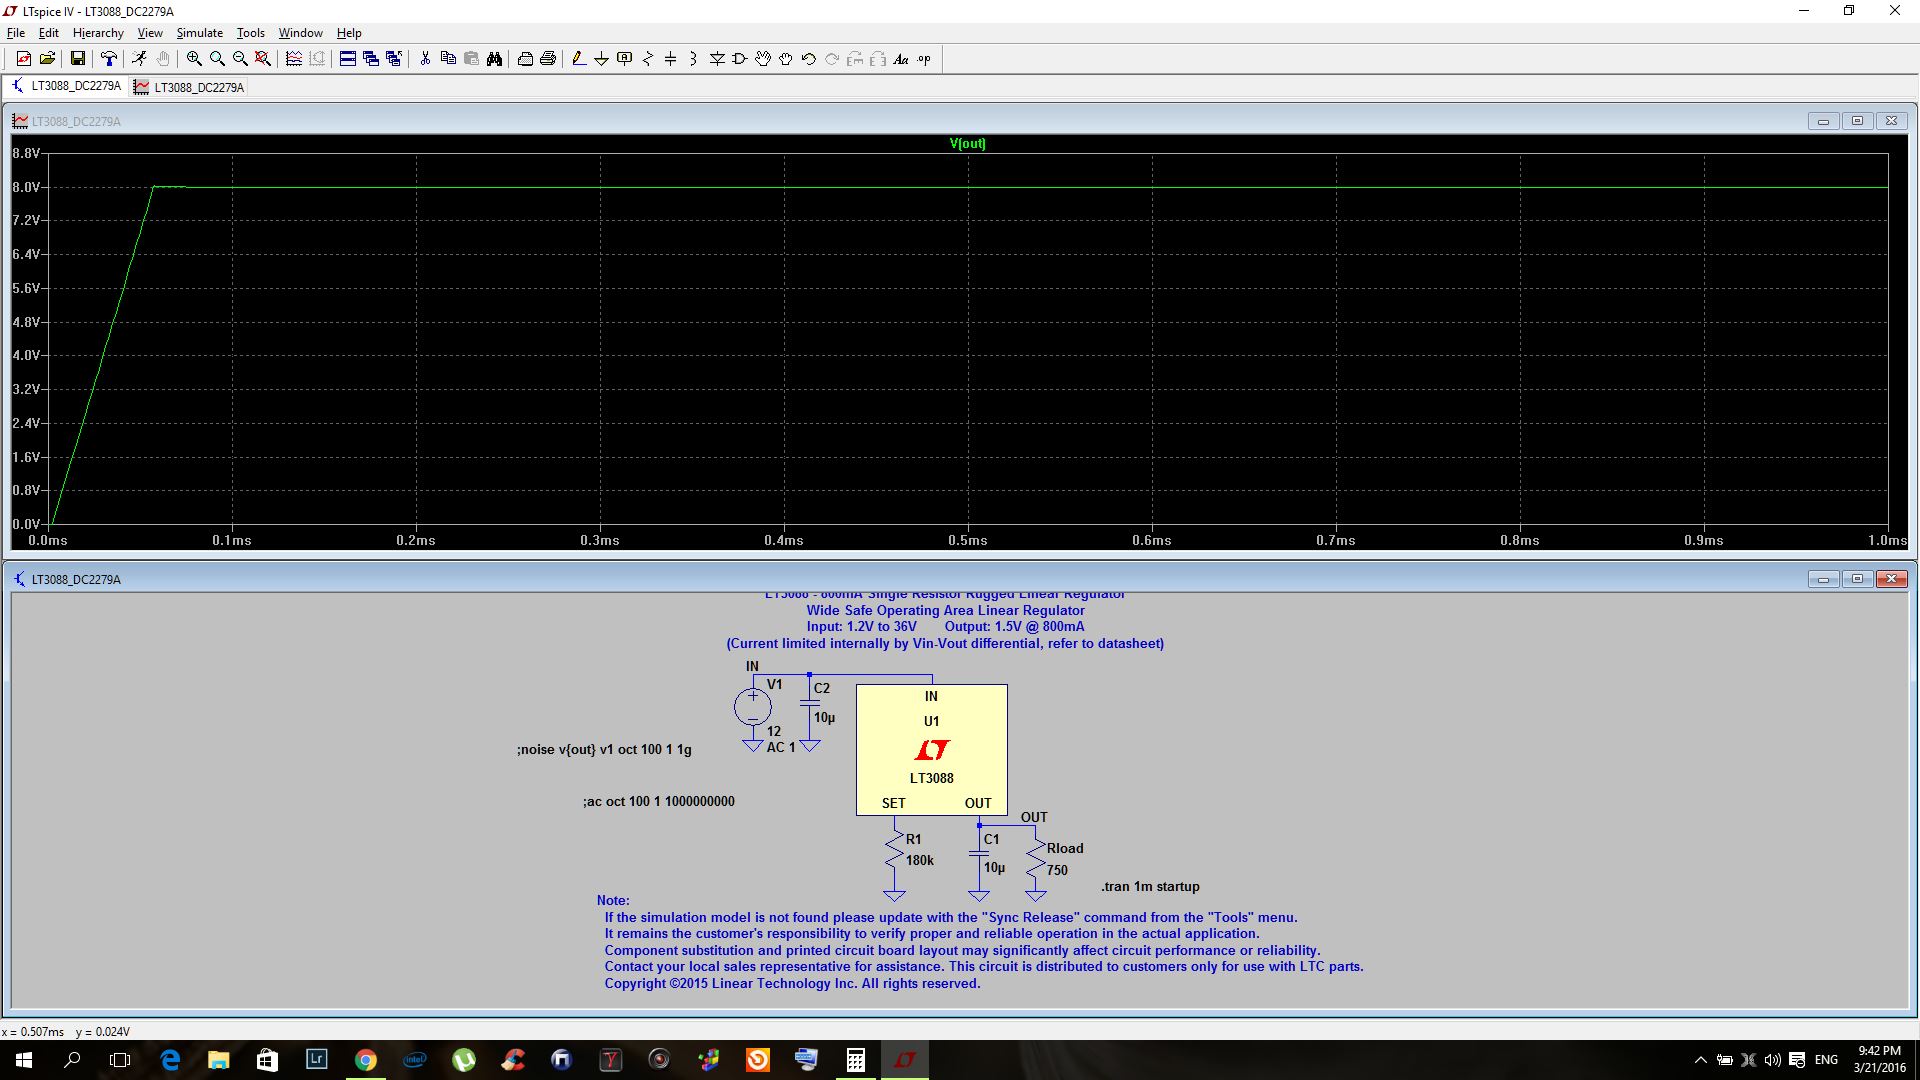Viewport: 1920px width, 1080px height.
Task: Click the C1 capacitor label
Action: coord(991,839)
